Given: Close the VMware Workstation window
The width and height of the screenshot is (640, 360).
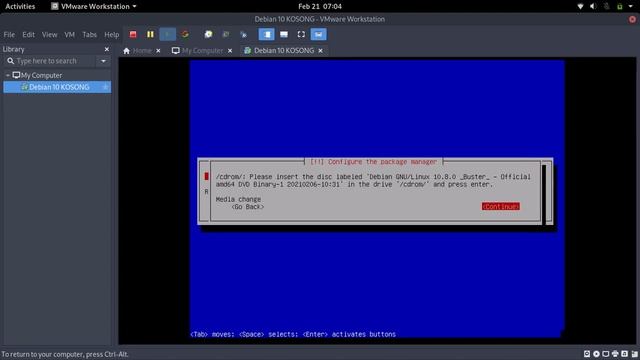Looking at the screenshot, I should coord(632,19).
